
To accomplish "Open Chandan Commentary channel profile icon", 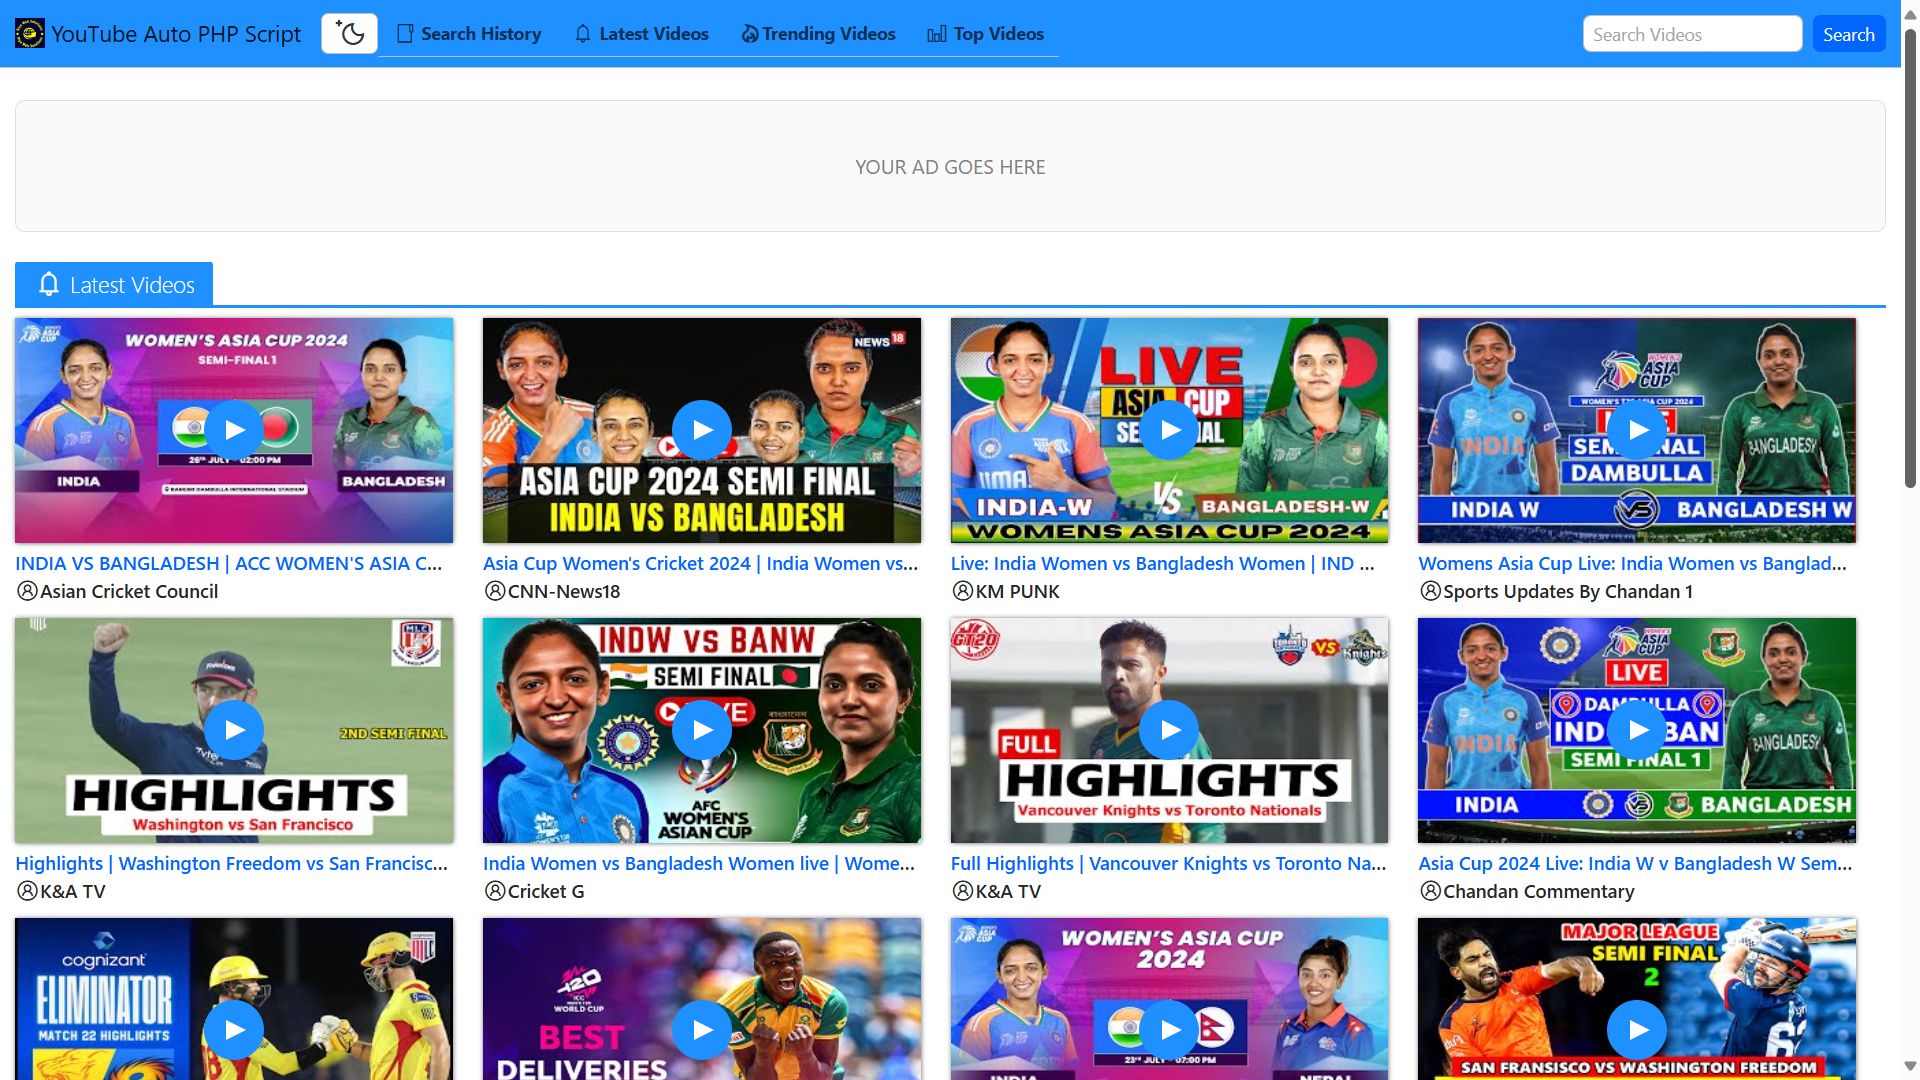I will [1430, 891].
